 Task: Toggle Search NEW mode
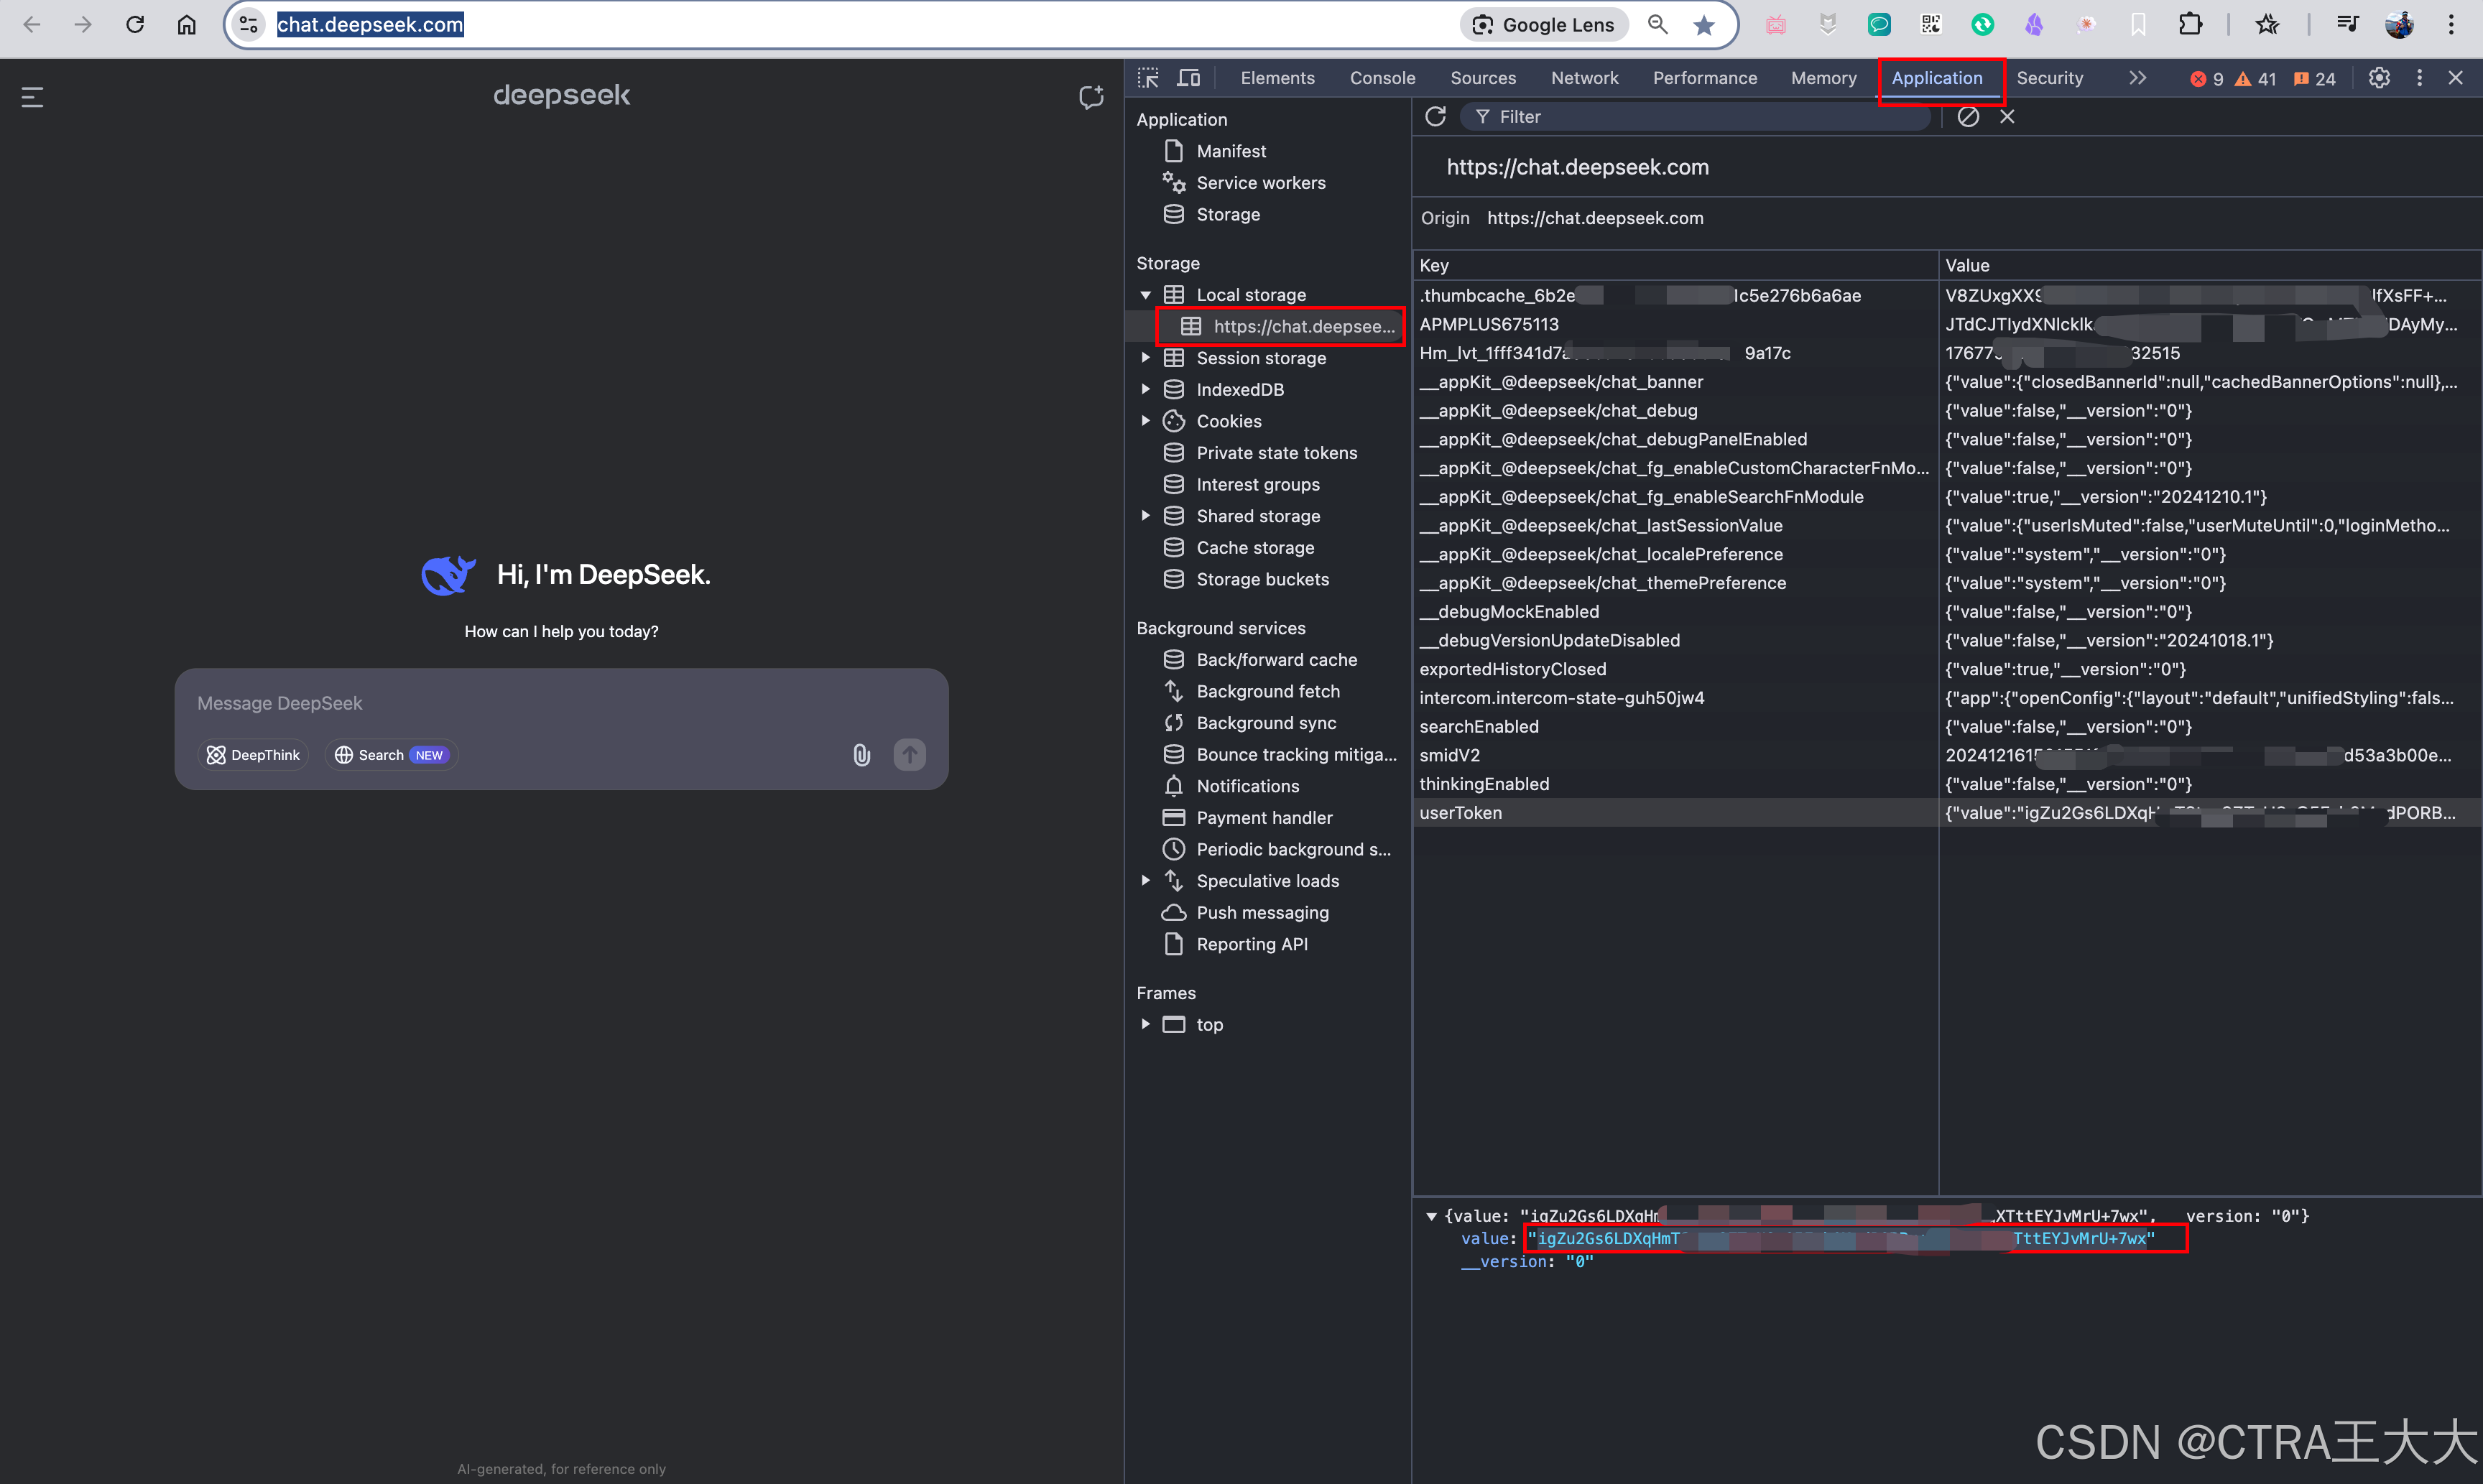pyautogui.click(x=391, y=755)
